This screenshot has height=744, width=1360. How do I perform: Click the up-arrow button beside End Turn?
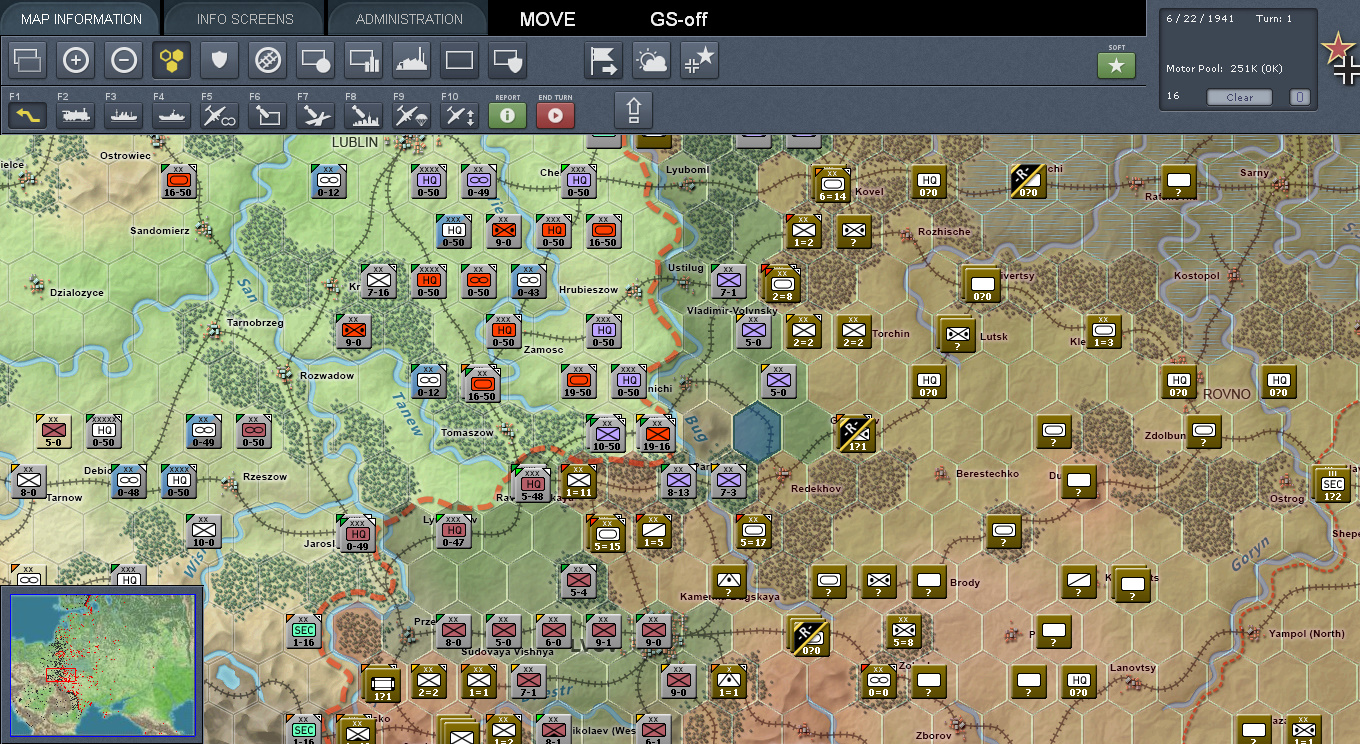point(633,109)
